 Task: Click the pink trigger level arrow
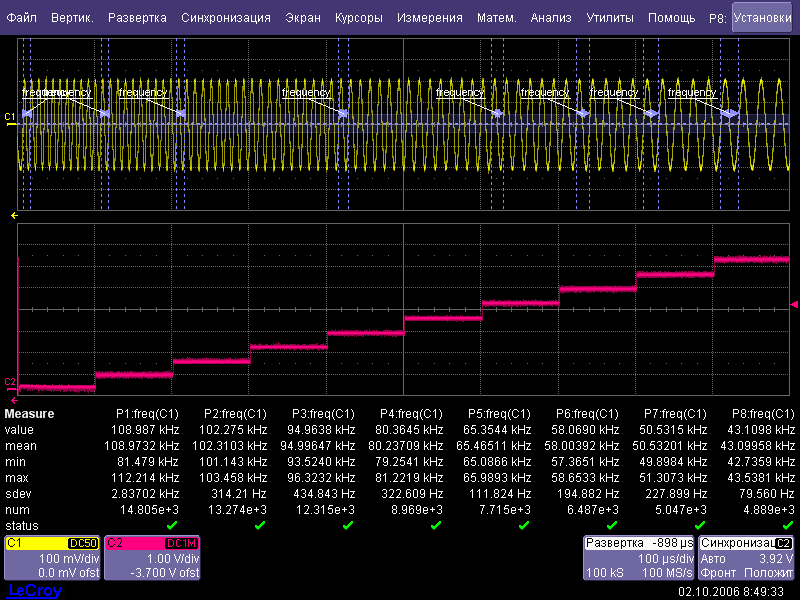(794, 308)
